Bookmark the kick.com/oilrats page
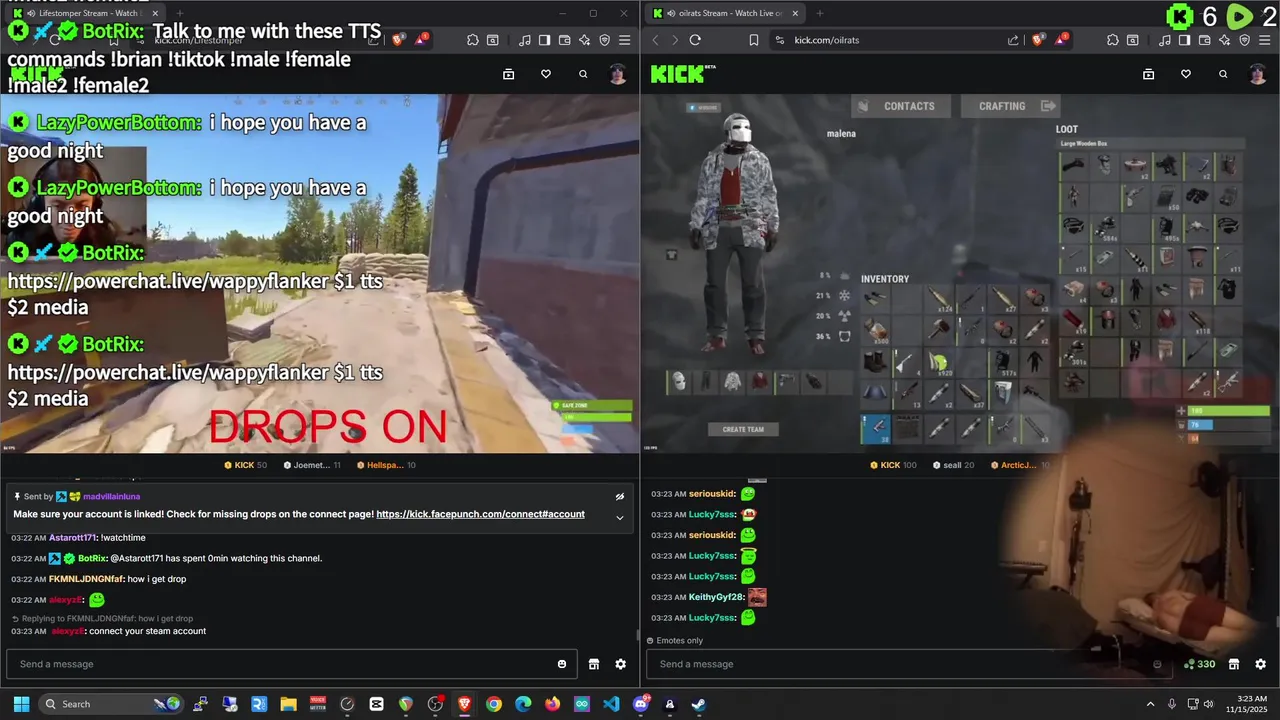The height and width of the screenshot is (720, 1280). tap(753, 40)
